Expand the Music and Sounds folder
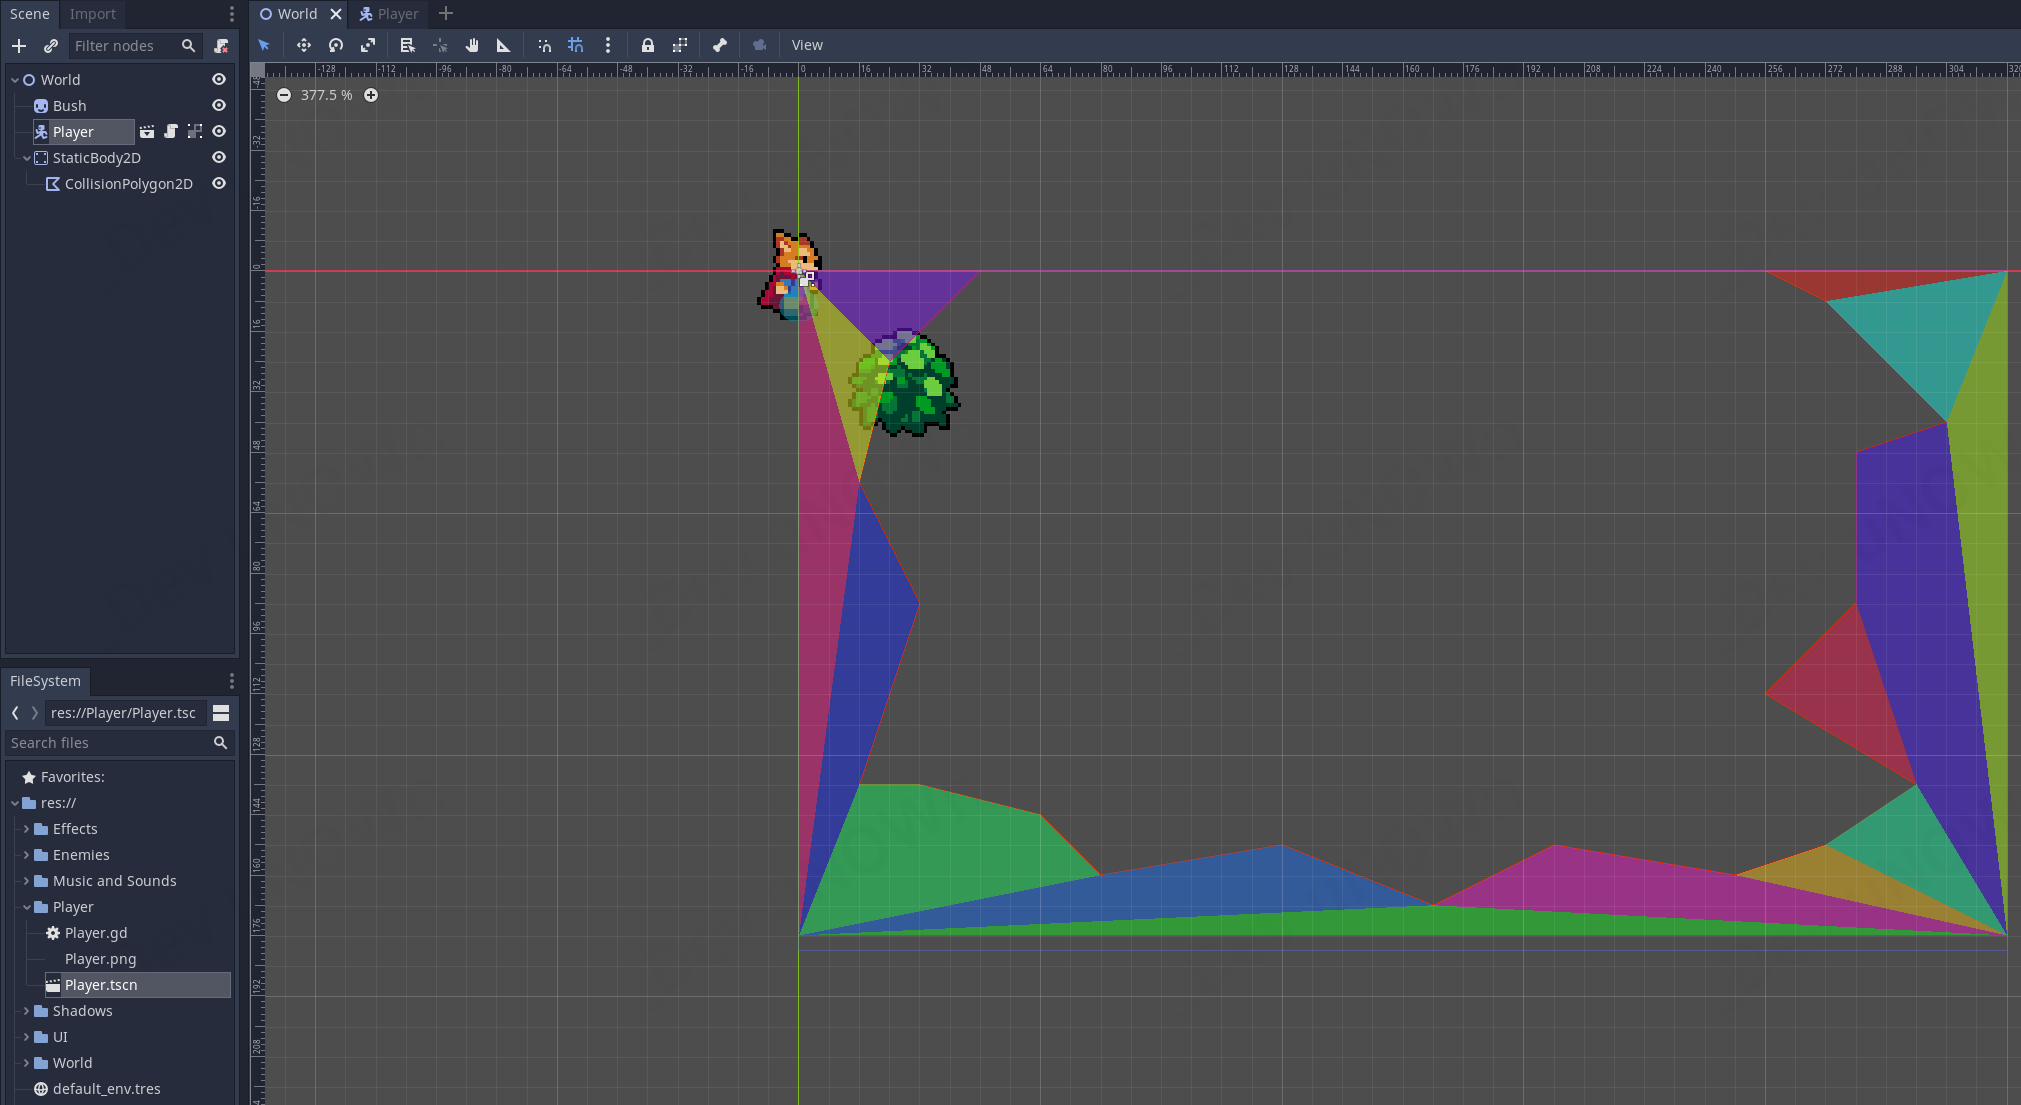The width and height of the screenshot is (2021, 1105). [27, 881]
